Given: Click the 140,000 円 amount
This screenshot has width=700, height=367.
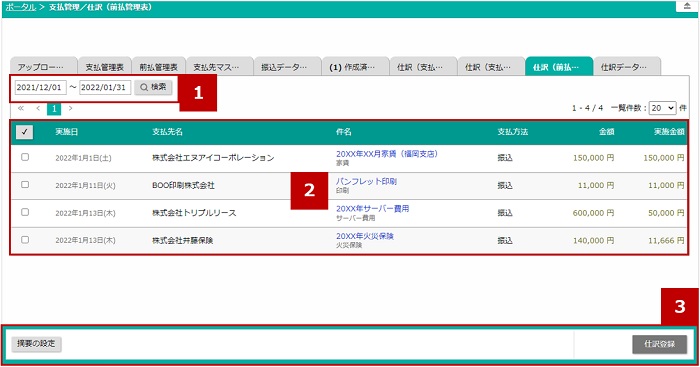Looking at the screenshot, I should 593,240.
